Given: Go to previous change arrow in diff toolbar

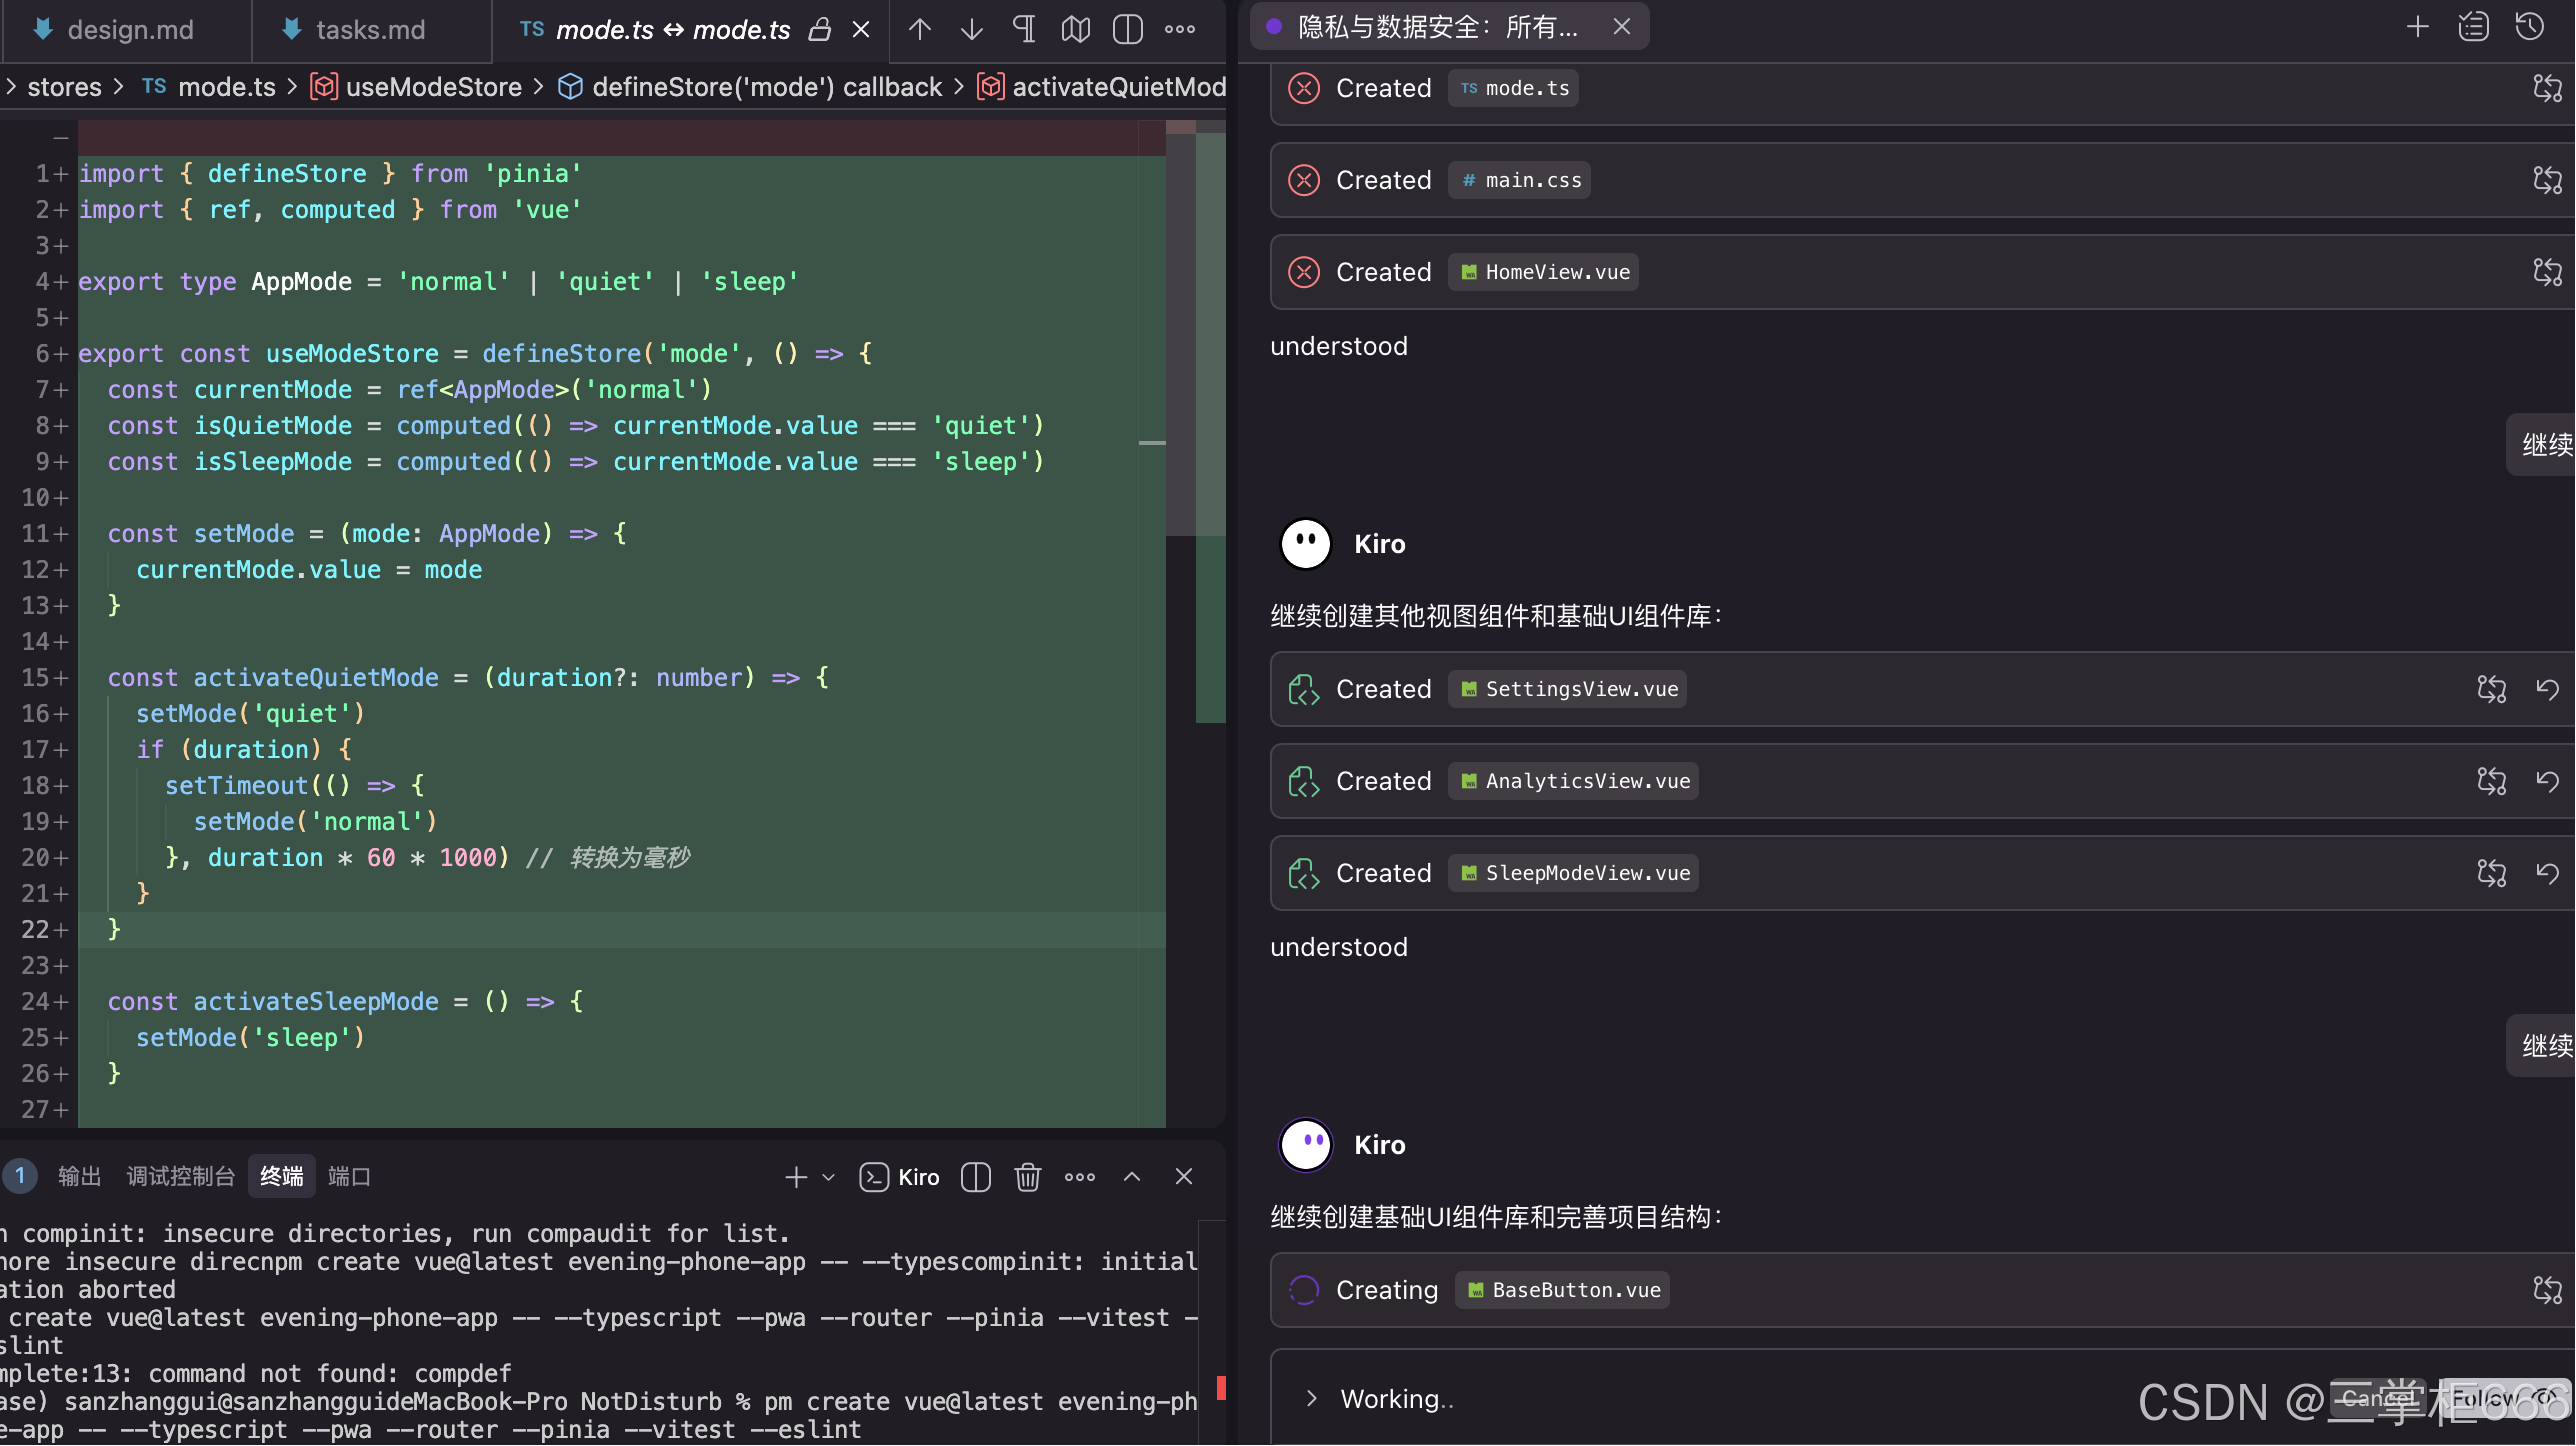Looking at the screenshot, I should [x=919, y=30].
